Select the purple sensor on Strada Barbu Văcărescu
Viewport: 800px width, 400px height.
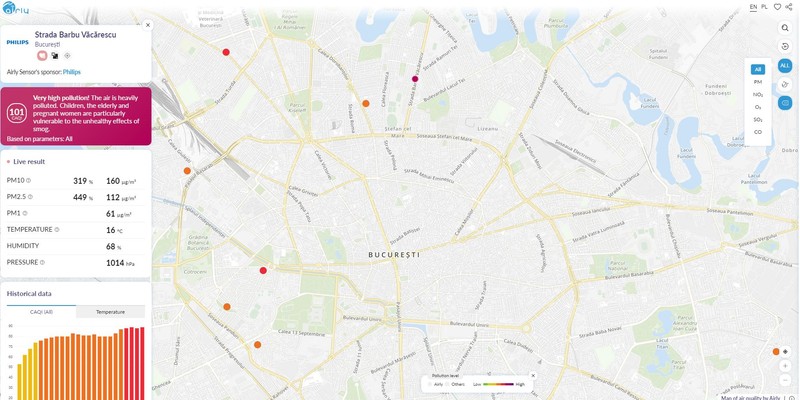click(415, 79)
